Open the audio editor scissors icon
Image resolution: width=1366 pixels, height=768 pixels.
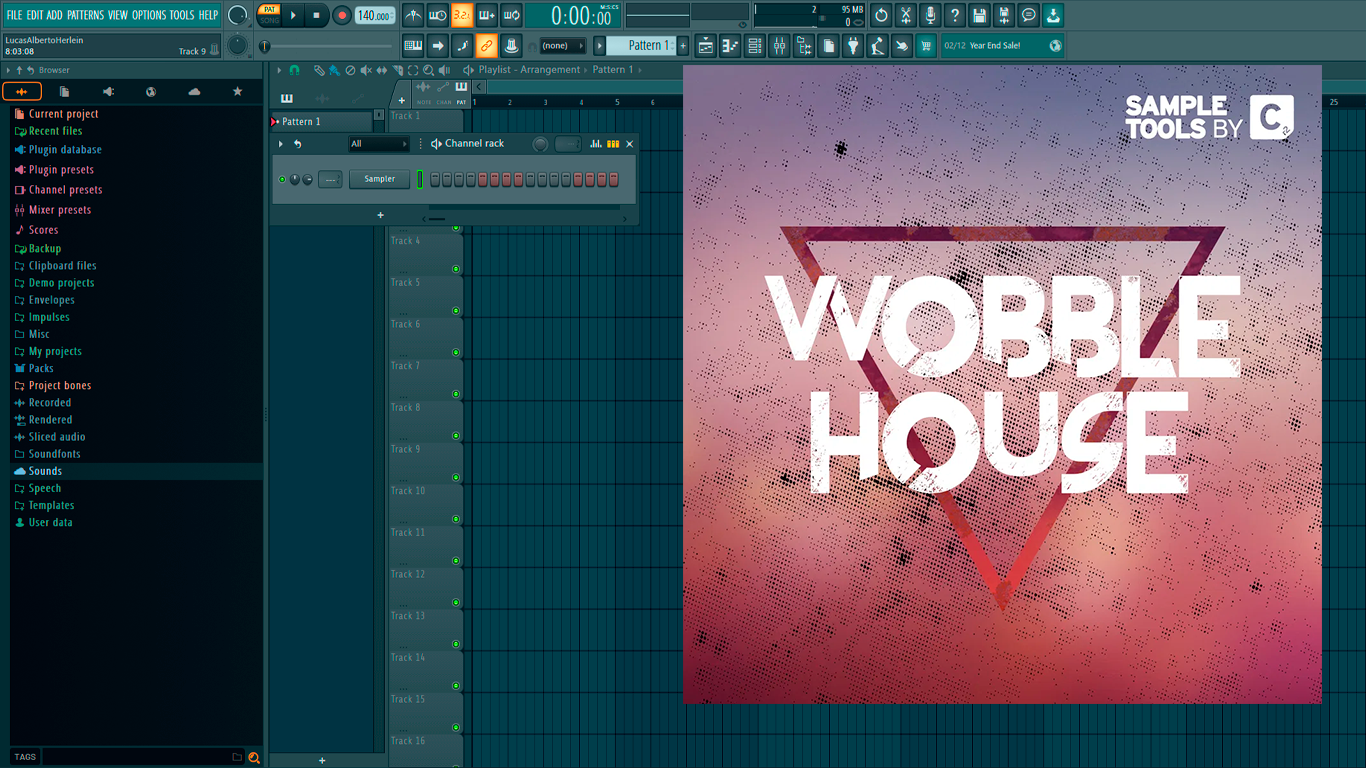(906, 15)
